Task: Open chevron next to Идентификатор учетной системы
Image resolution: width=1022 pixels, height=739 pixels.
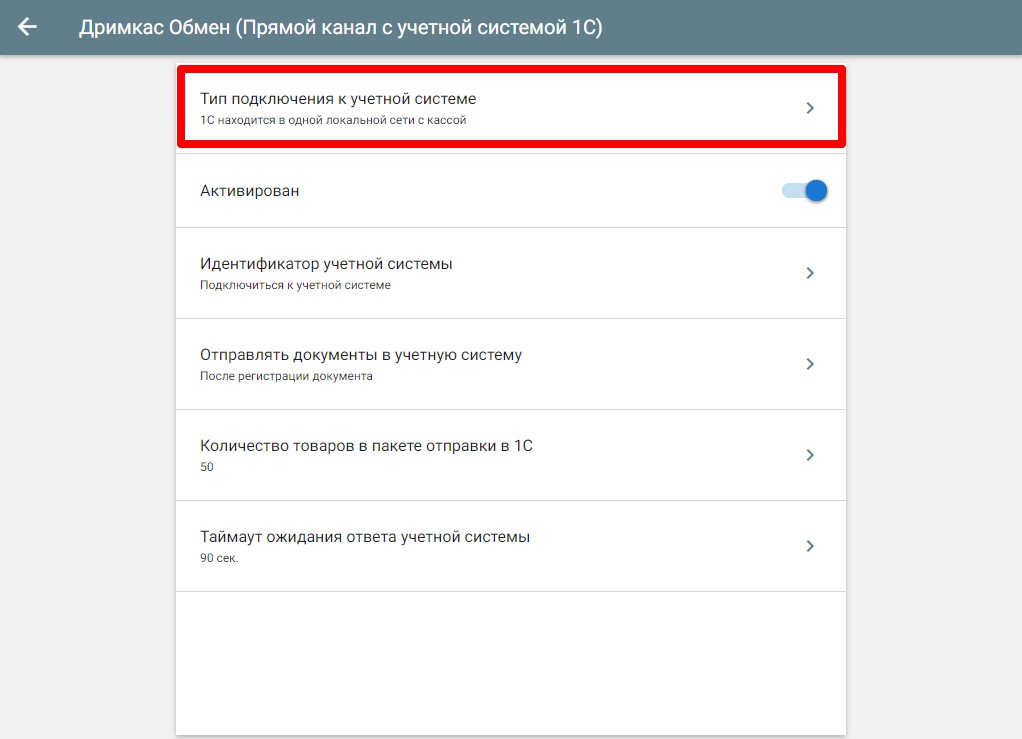Action: pos(810,273)
